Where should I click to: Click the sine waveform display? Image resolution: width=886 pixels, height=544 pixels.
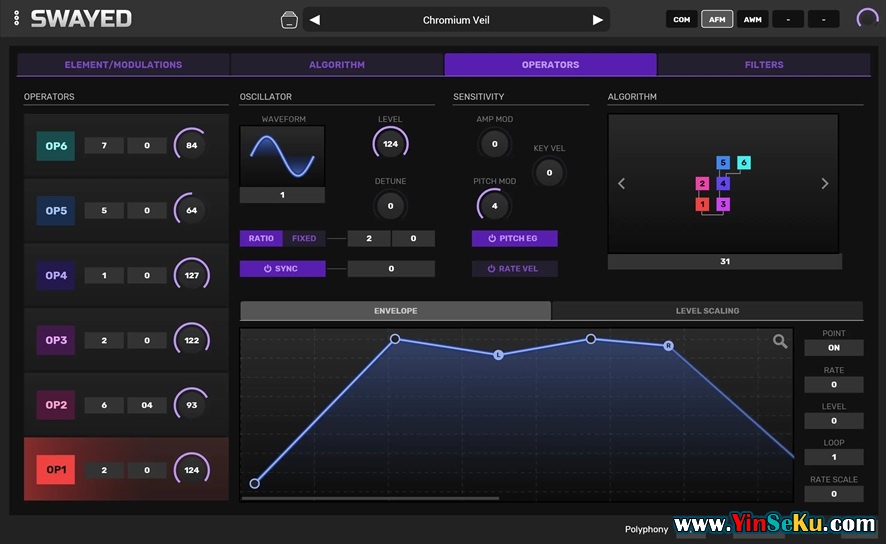(282, 155)
